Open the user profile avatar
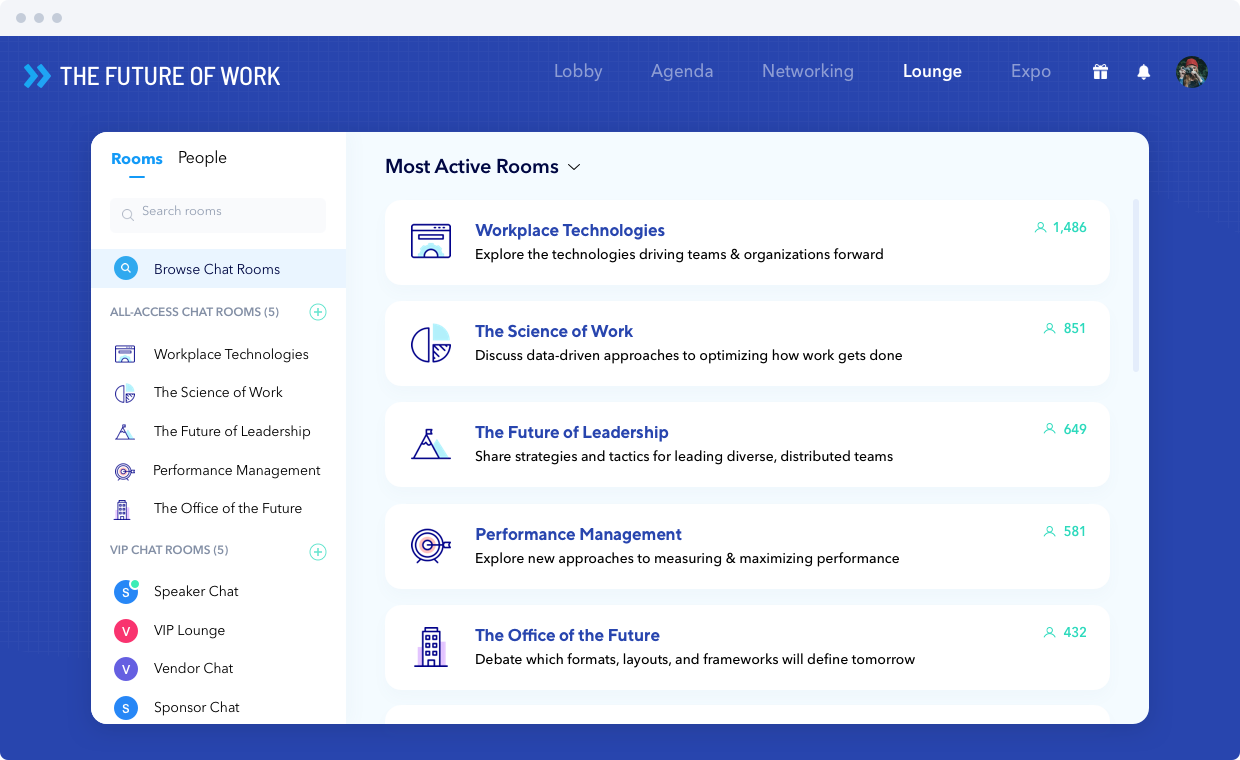Image resolution: width=1240 pixels, height=760 pixels. click(1192, 72)
